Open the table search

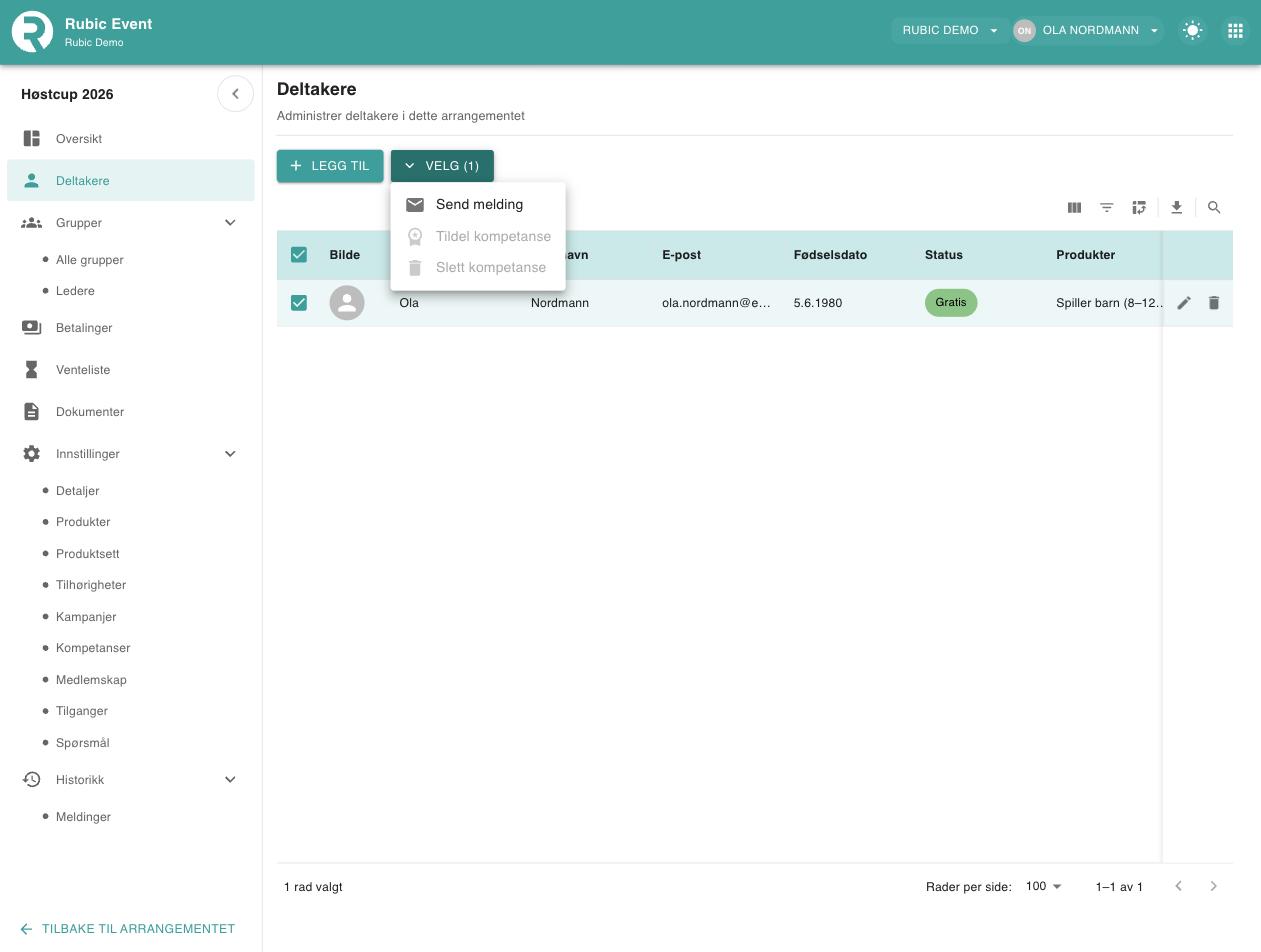click(1214, 208)
